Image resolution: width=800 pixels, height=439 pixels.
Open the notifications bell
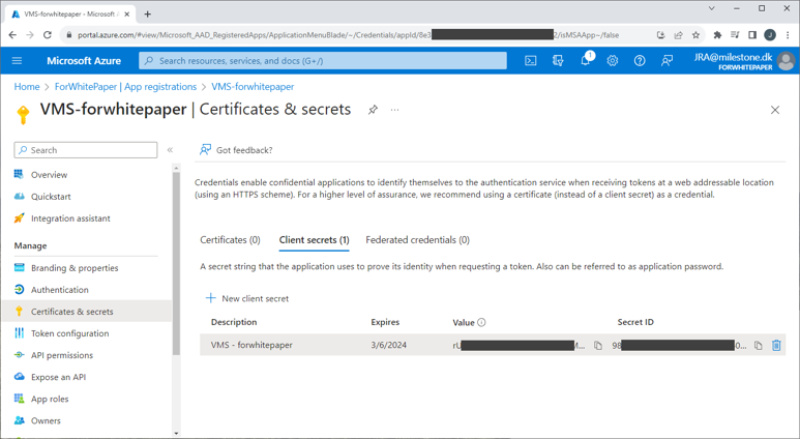click(x=585, y=61)
